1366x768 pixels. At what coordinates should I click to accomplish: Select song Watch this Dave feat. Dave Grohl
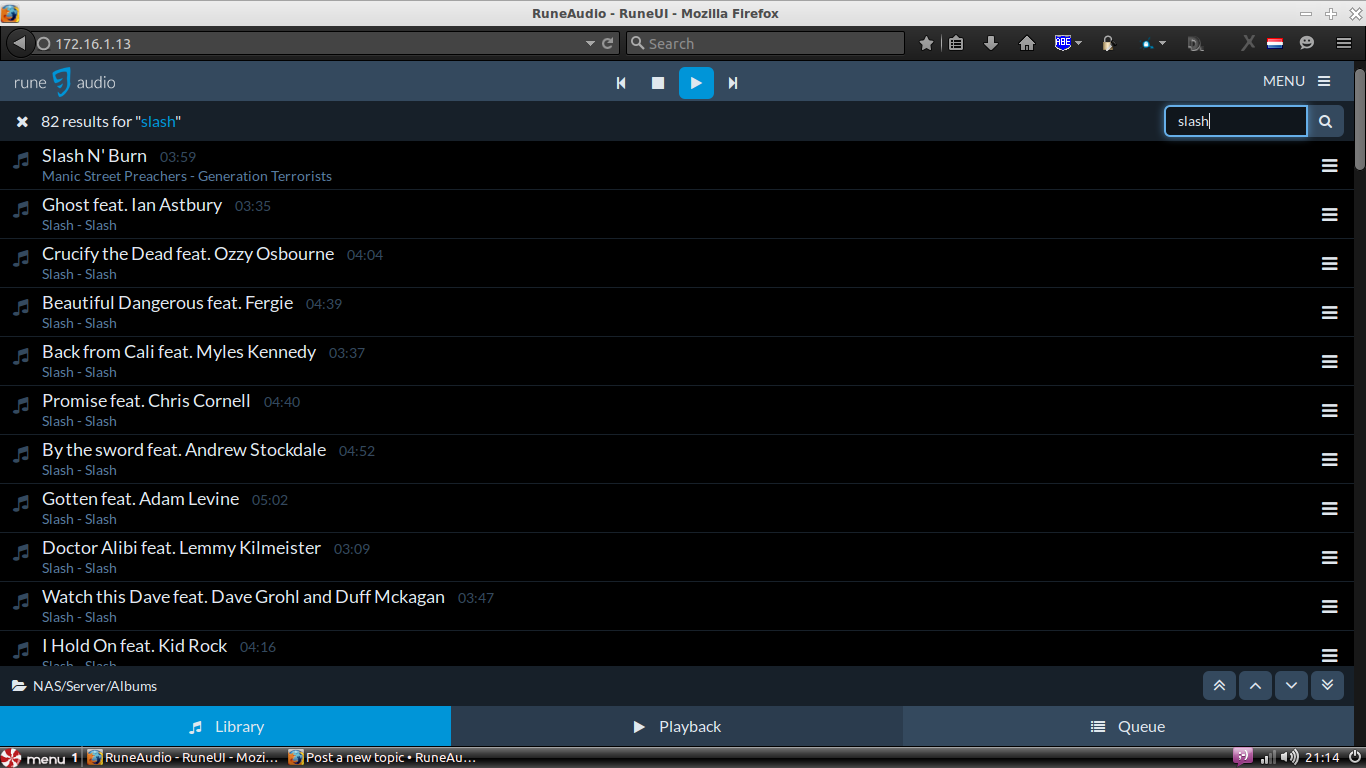tap(243, 597)
